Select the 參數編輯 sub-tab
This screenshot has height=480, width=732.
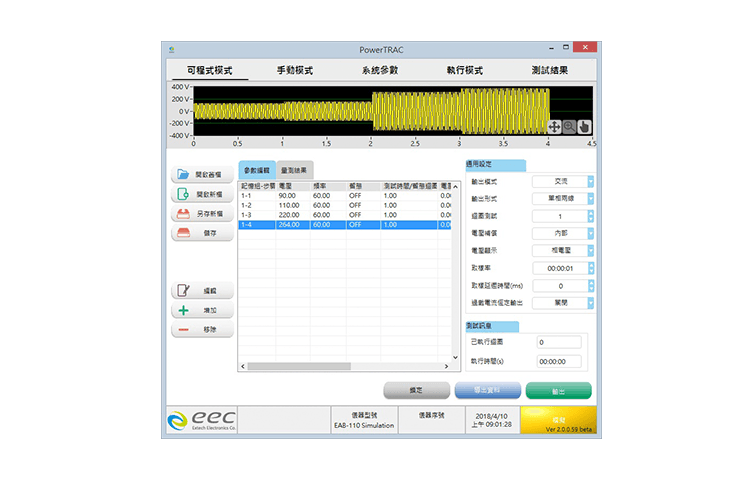click(257, 170)
